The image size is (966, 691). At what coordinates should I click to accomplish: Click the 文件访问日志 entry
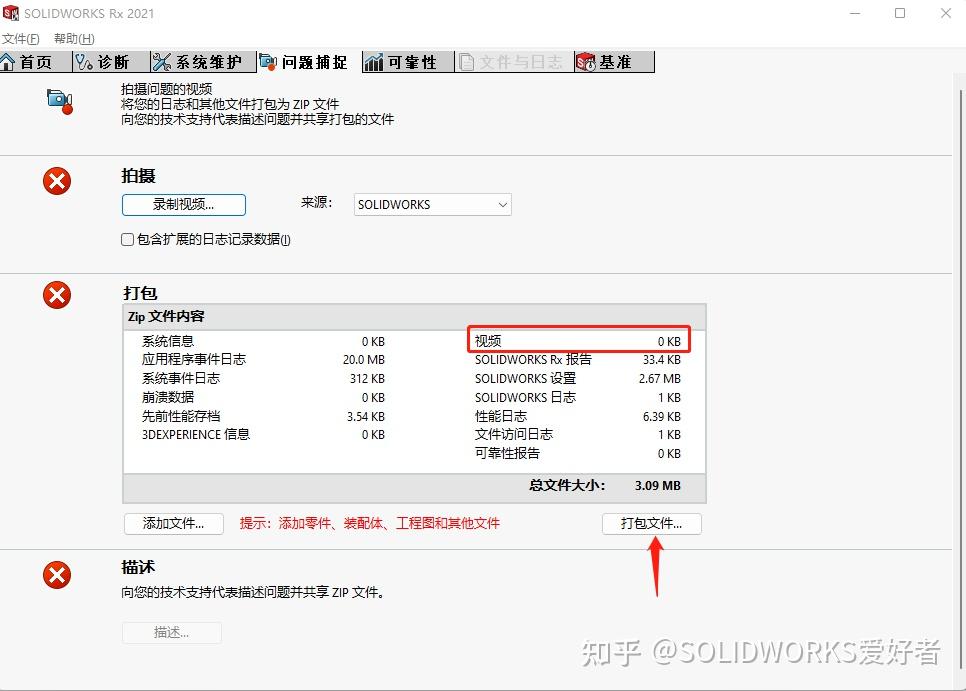click(514, 434)
